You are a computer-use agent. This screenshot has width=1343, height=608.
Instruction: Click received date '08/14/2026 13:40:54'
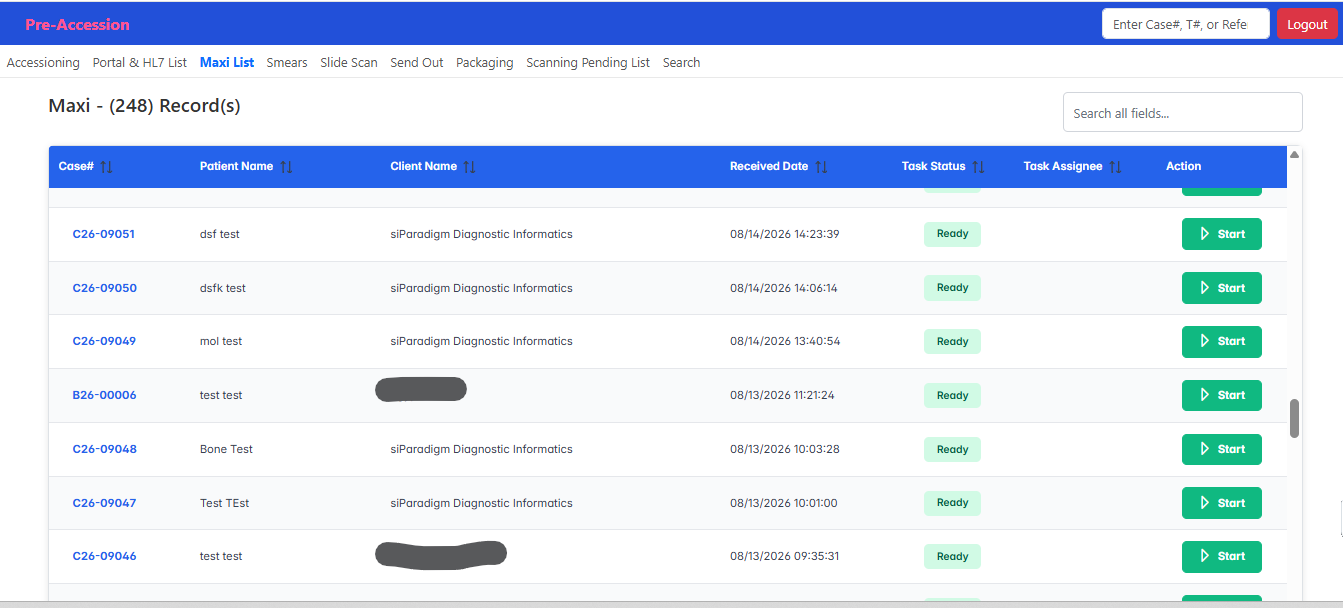[785, 341]
